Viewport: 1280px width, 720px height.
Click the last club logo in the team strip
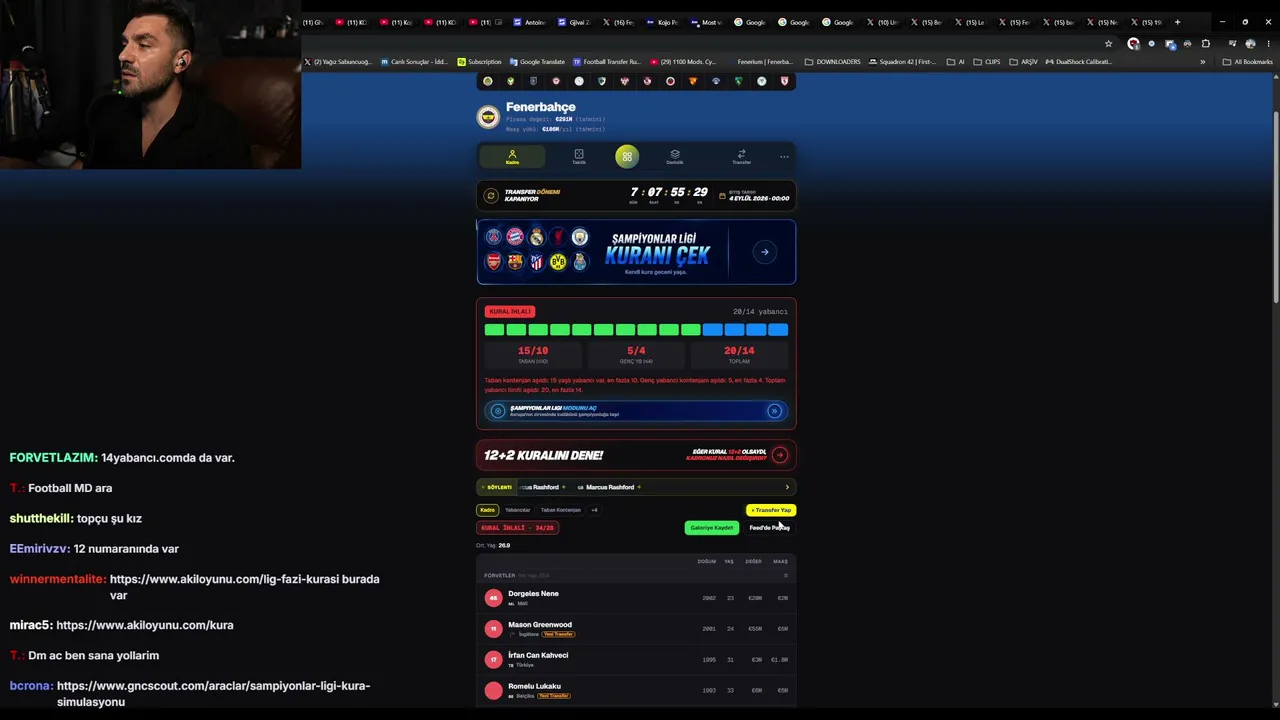[784, 81]
